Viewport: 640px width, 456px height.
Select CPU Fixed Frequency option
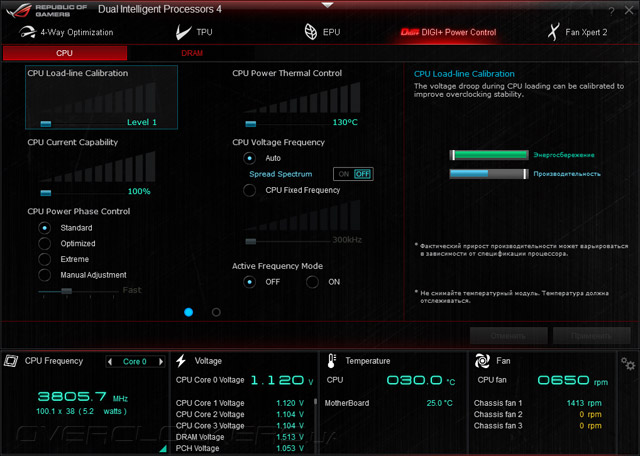pyautogui.click(x=249, y=190)
